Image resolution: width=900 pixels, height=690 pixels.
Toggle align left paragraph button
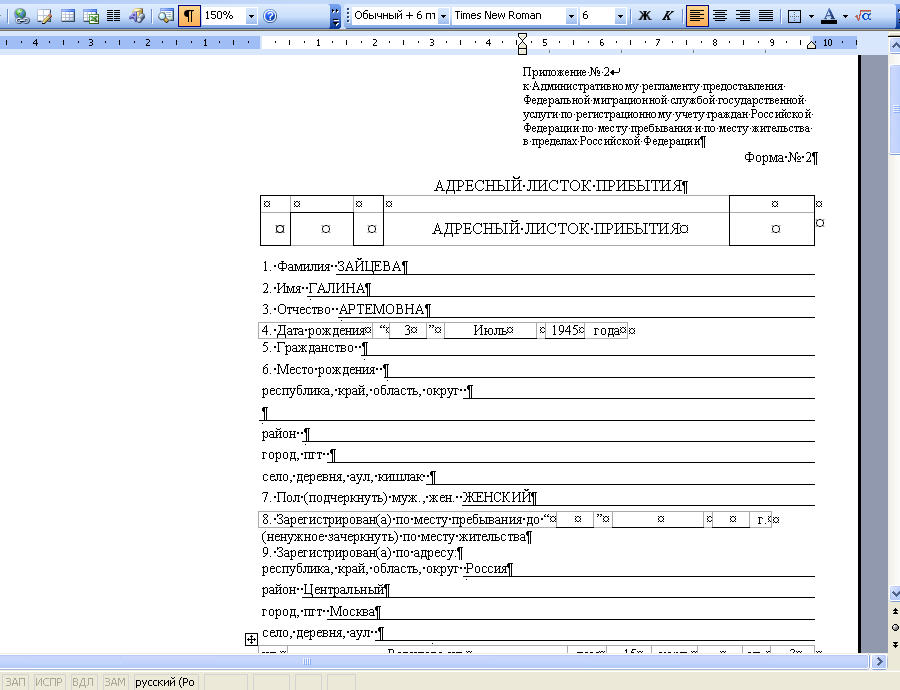click(x=697, y=15)
